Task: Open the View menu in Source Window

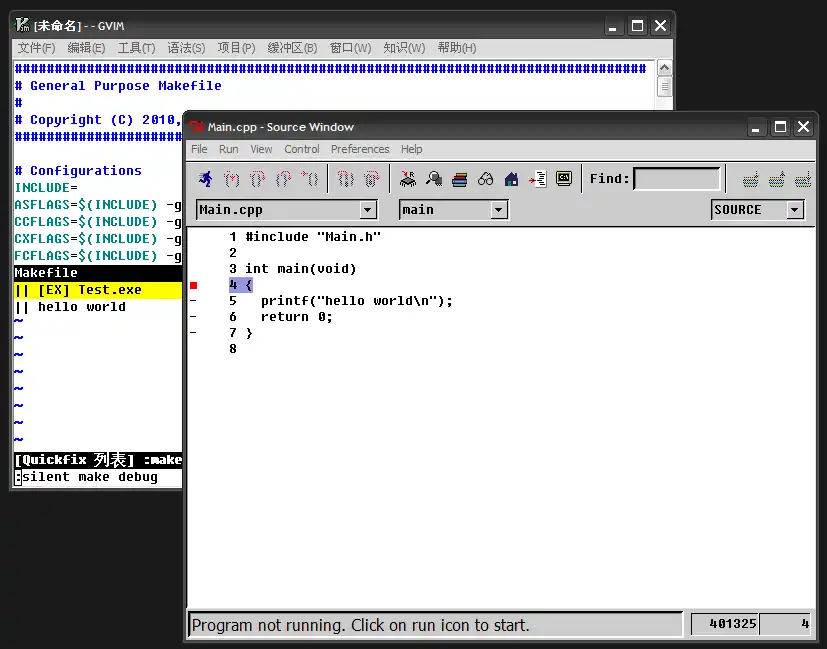Action: click(261, 149)
